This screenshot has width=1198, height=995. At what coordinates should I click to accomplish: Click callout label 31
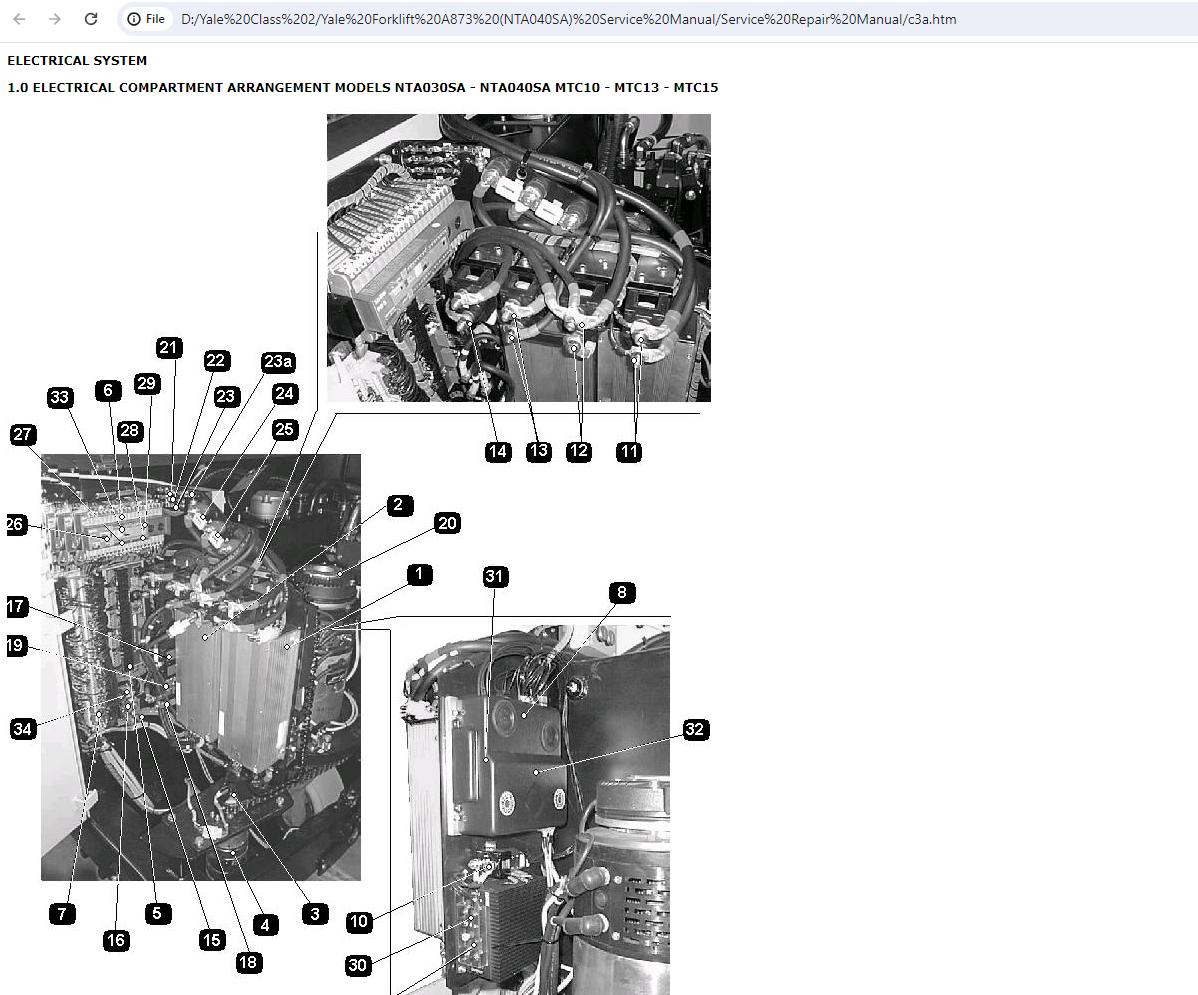tap(495, 576)
